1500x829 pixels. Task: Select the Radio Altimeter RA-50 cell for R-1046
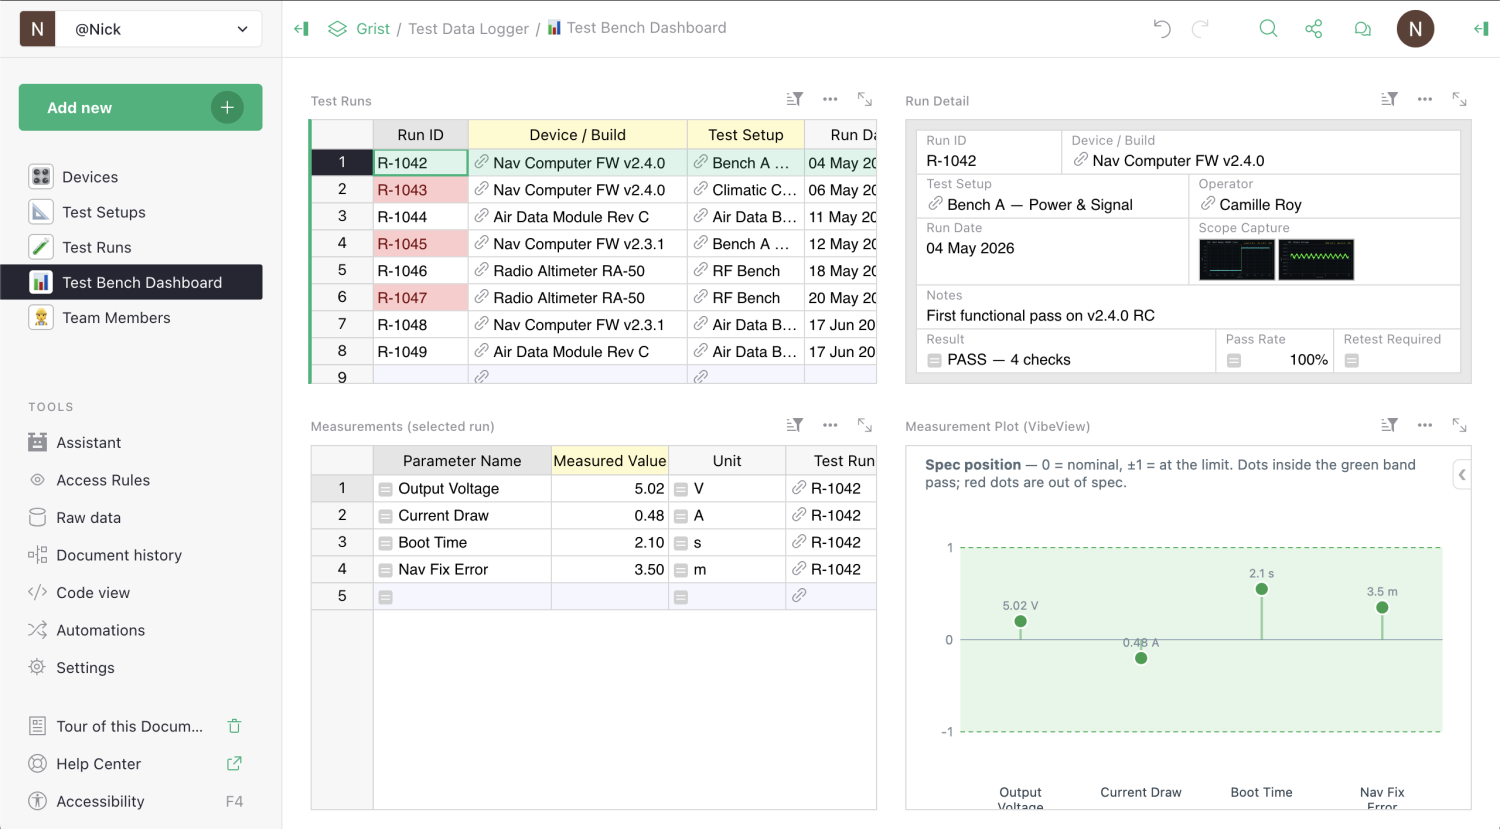coord(578,271)
